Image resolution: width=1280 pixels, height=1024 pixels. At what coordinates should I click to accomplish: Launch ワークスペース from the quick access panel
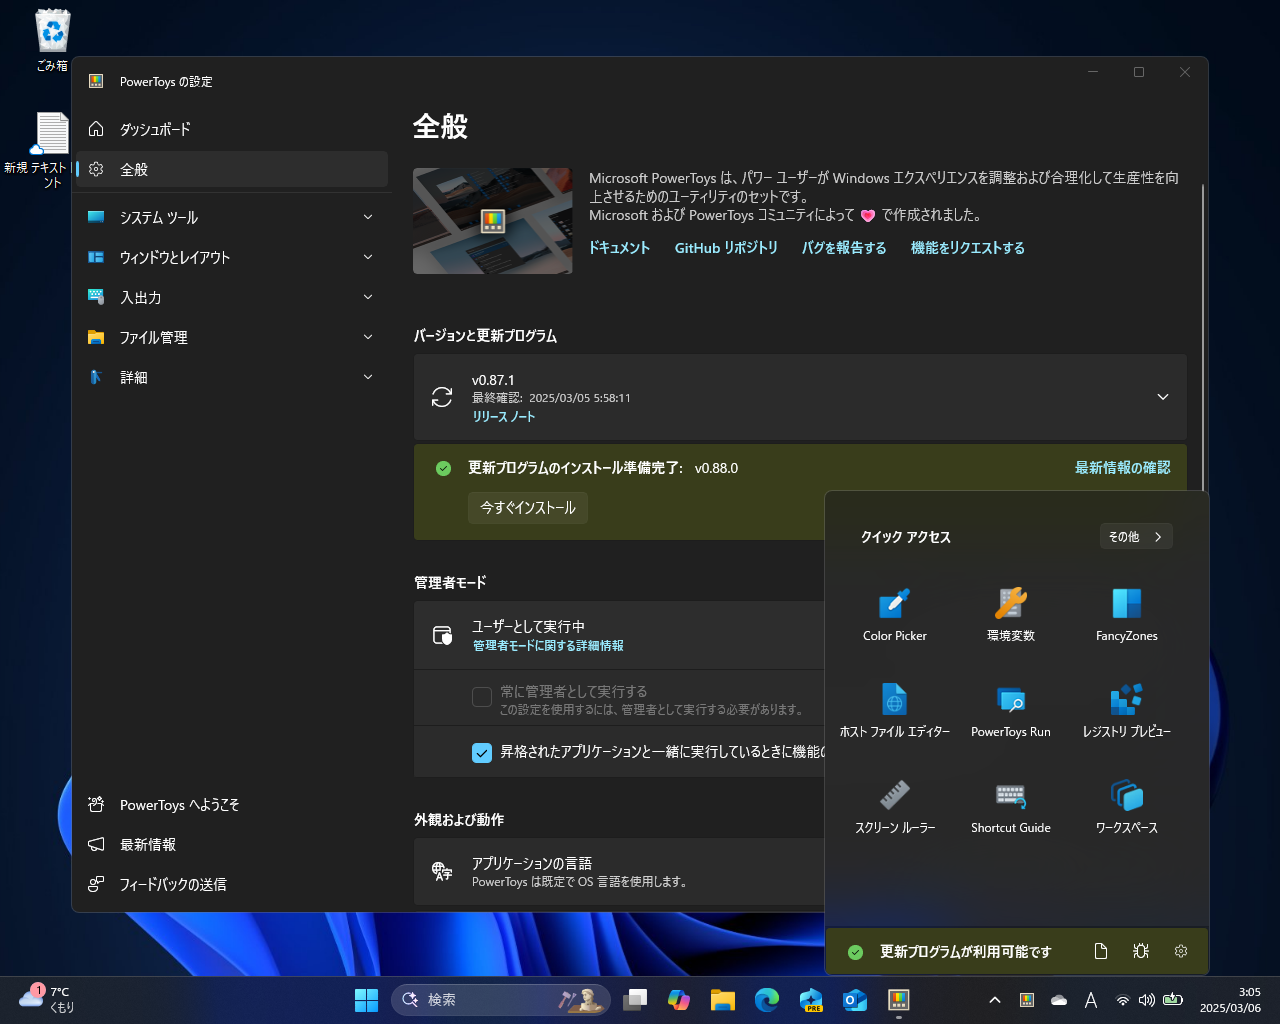coord(1126,805)
